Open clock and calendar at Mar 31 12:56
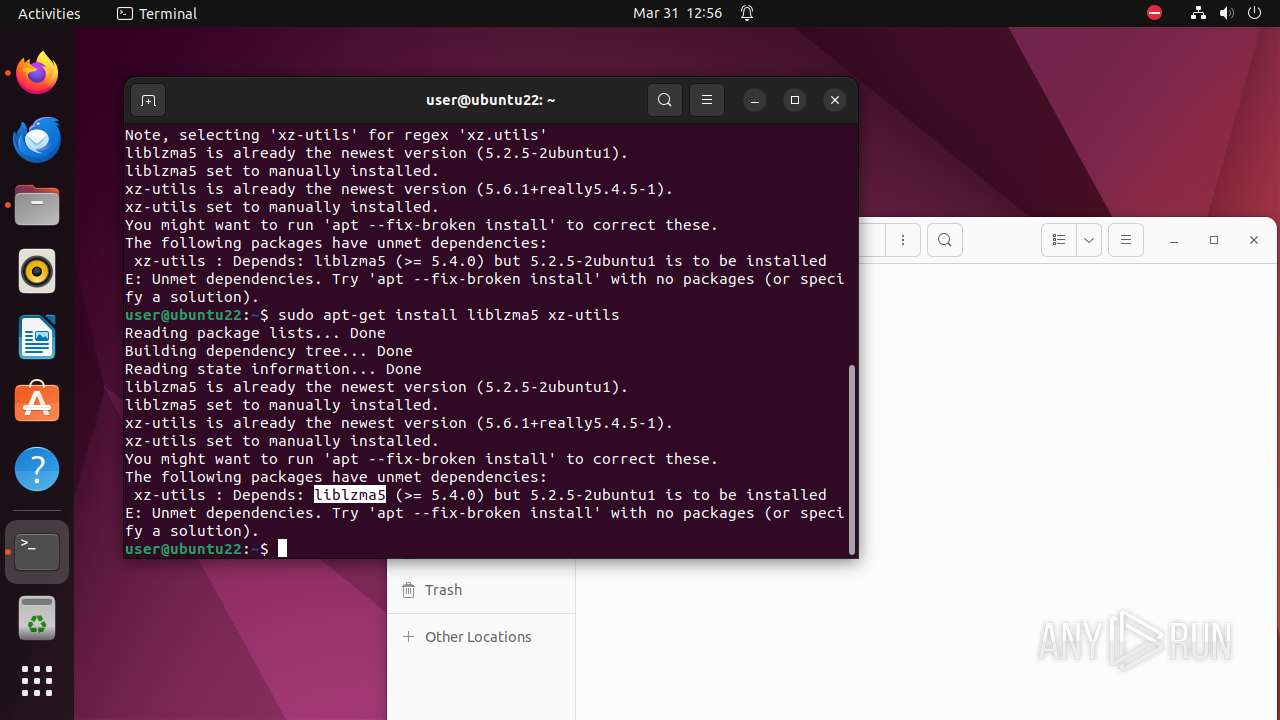Screen dimensions: 1280x720 coord(677,13)
